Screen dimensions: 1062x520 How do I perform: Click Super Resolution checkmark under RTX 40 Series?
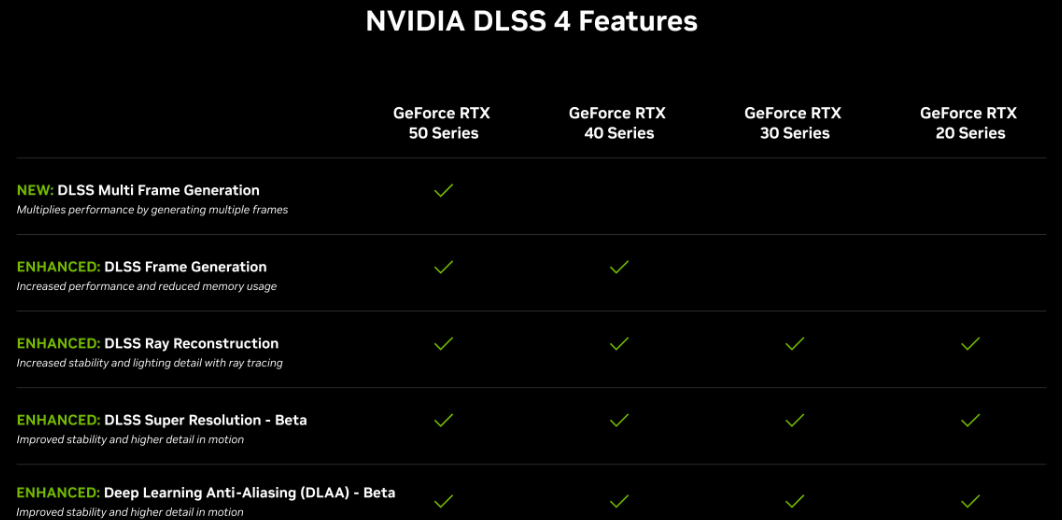point(619,421)
